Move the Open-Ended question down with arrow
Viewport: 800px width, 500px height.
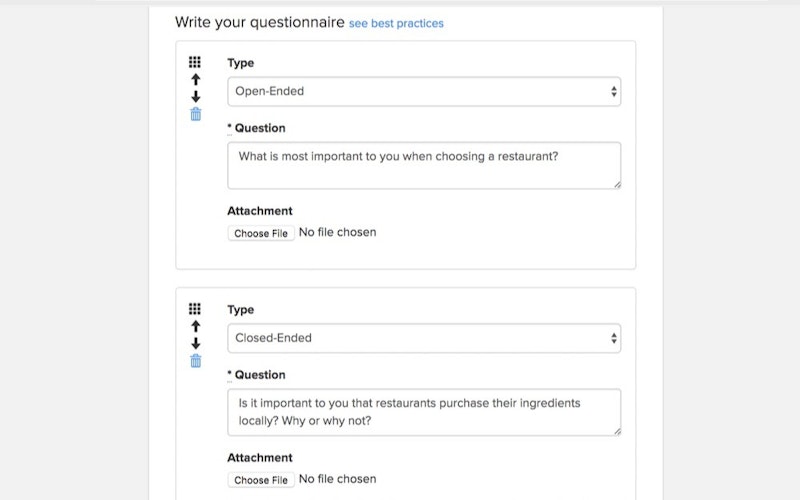(x=195, y=97)
